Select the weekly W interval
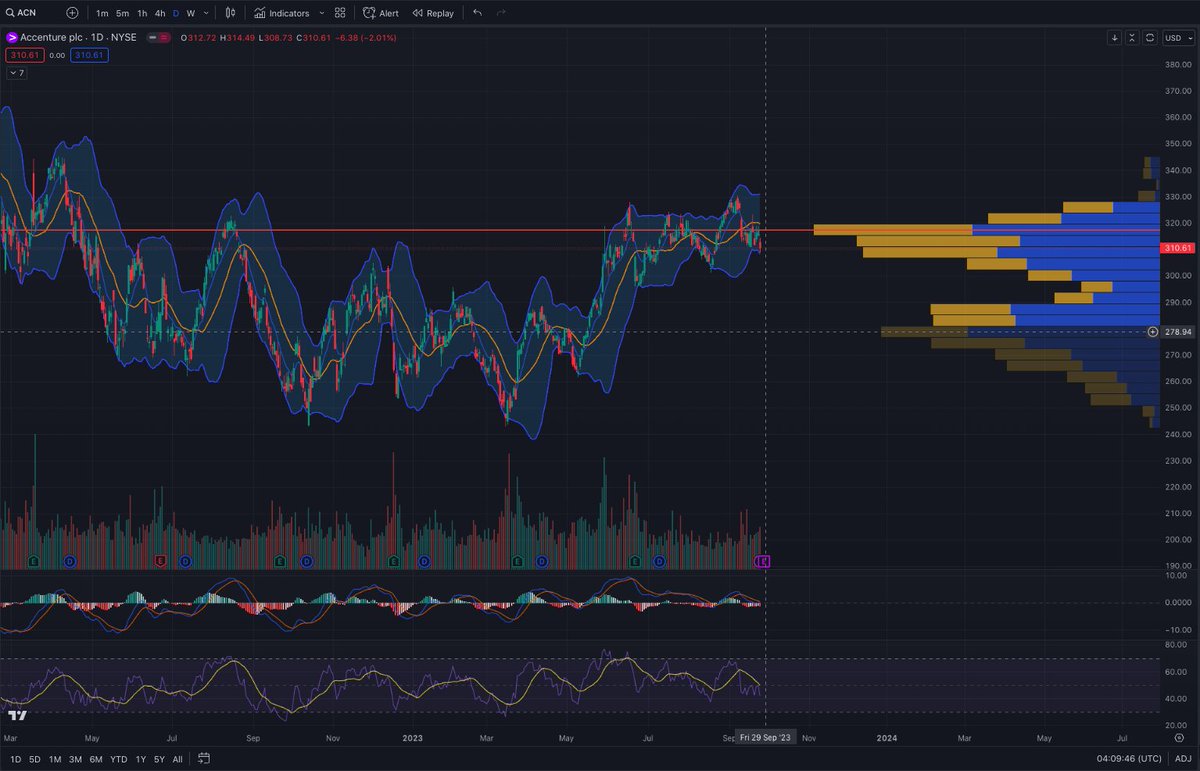Screen dimensions: 1200x771 tap(190, 13)
